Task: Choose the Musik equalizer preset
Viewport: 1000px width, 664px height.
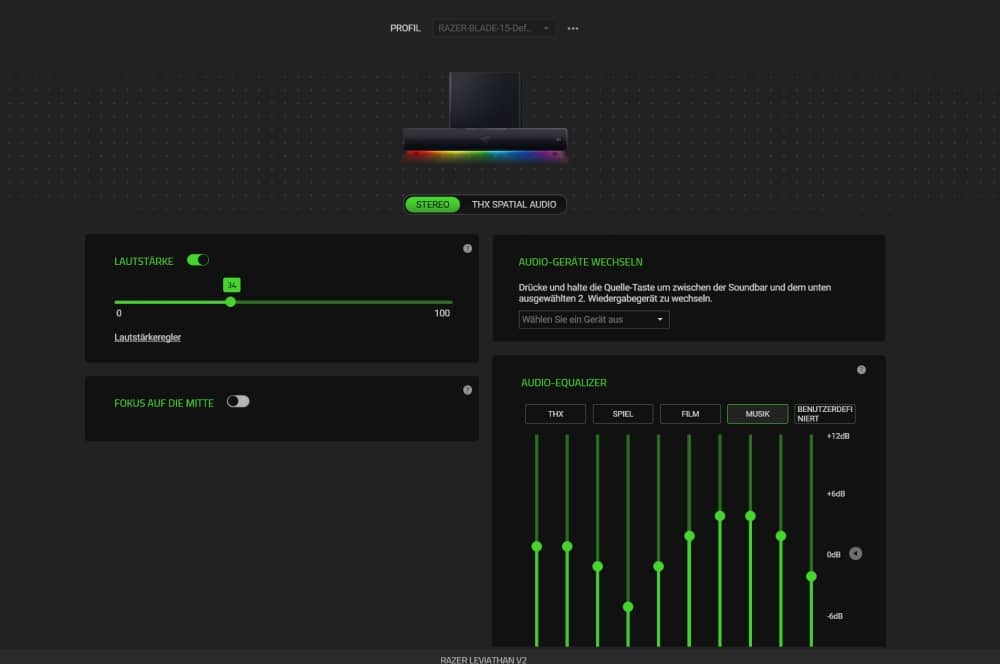Action: tap(757, 414)
